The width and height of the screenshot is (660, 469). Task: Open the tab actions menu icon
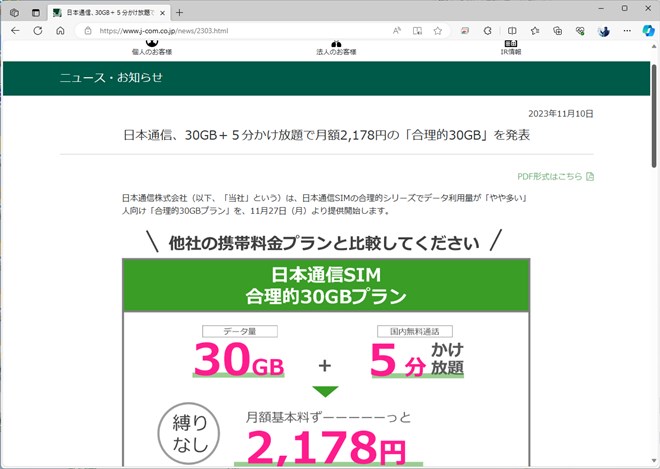click(36, 13)
